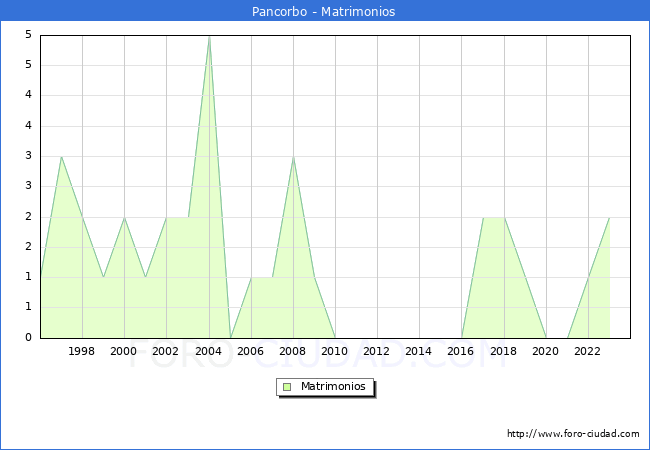The width and height of the screenshot is (650, 450).
Task: Click the Matrimonios legend label
Action: coord(333,387)
